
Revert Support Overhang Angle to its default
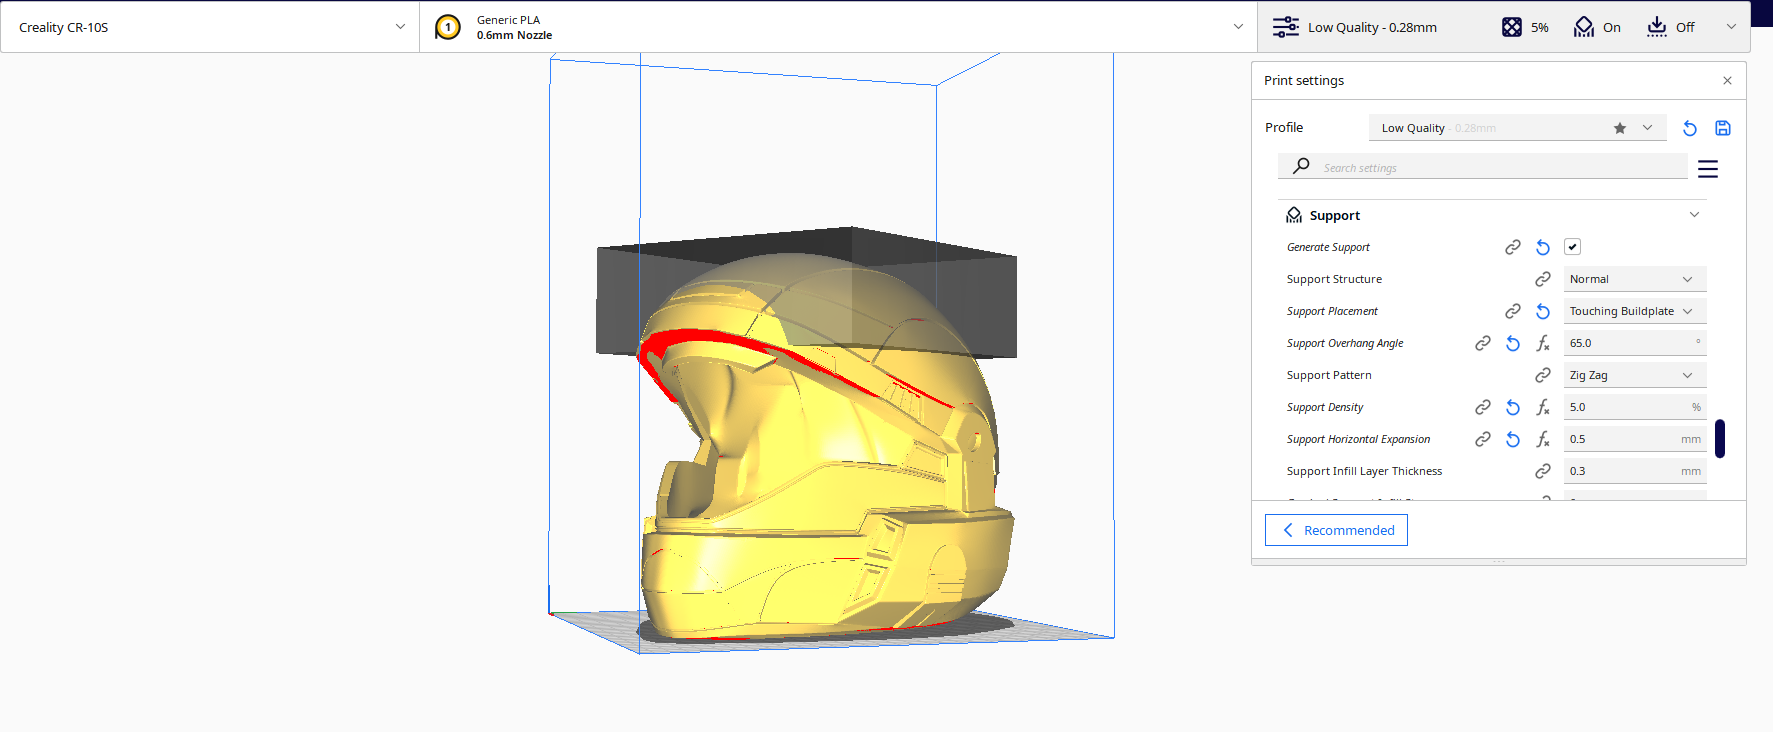click(x=1513, y=343)
